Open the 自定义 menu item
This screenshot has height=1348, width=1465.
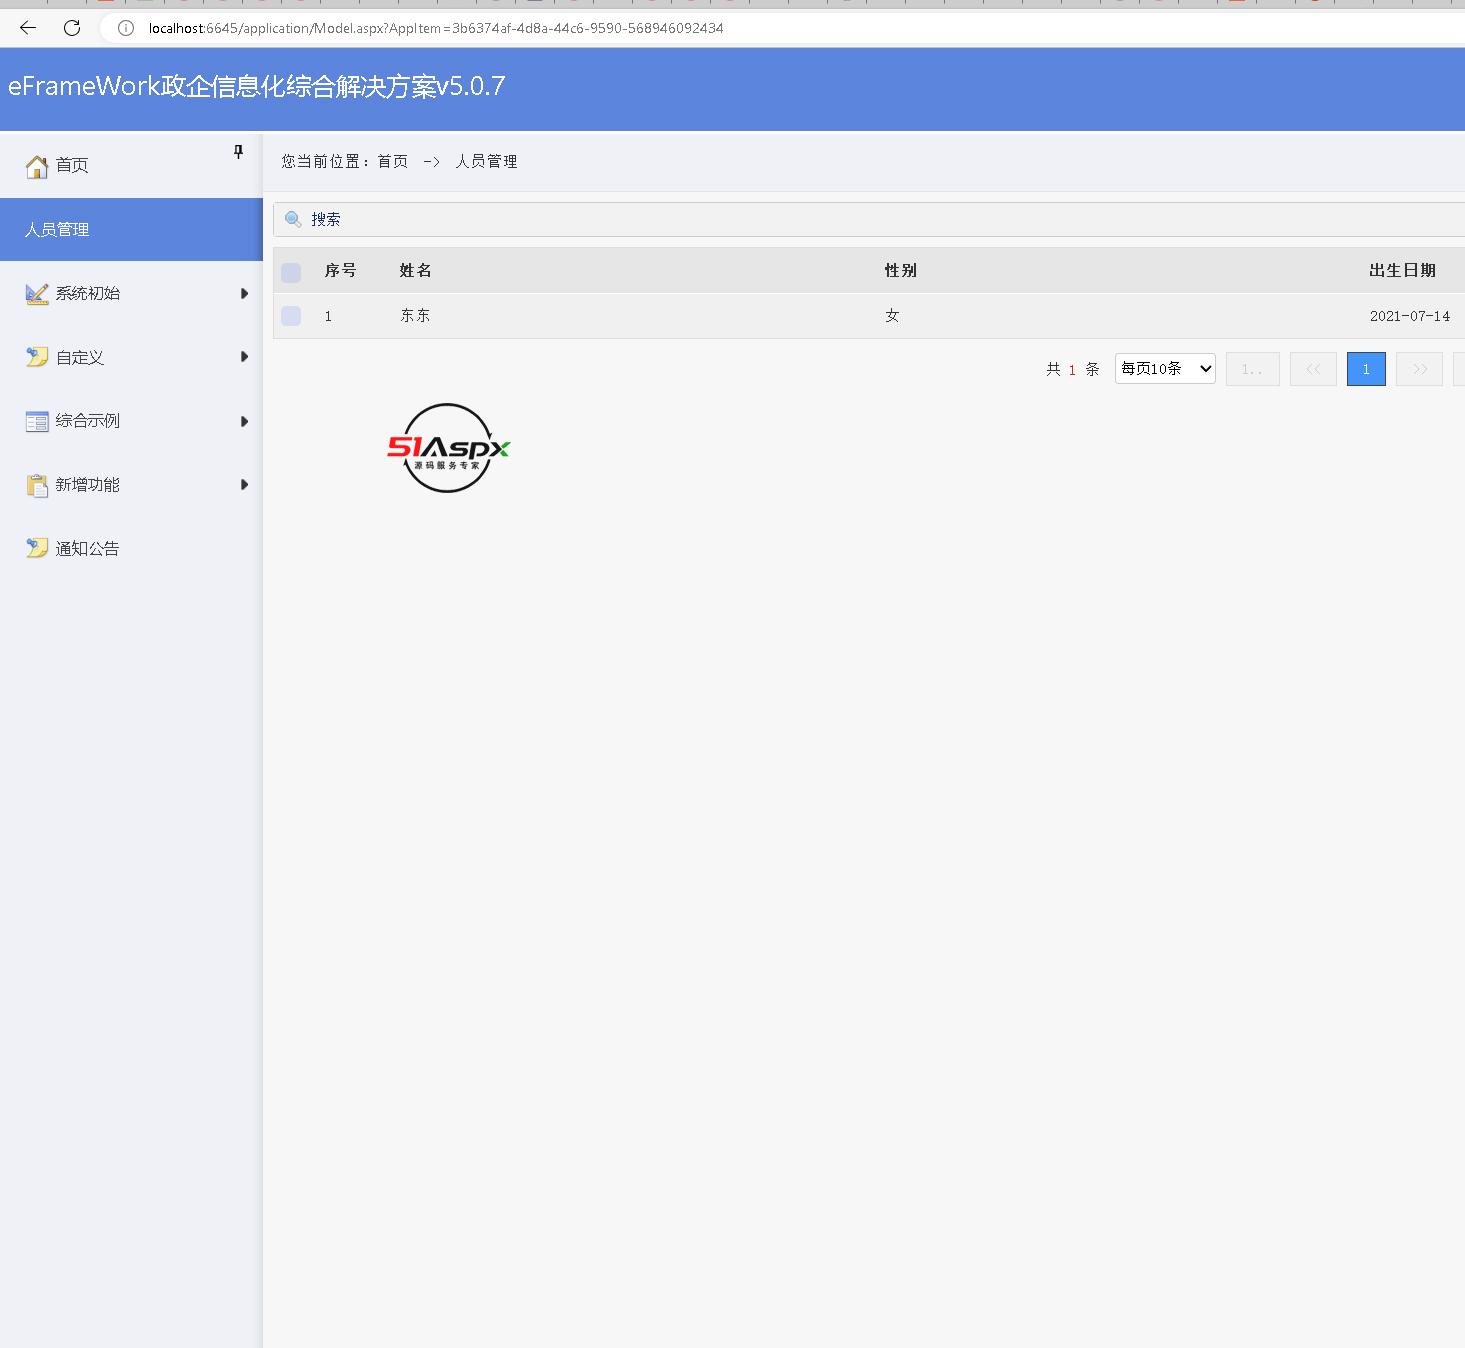[131, 357]
